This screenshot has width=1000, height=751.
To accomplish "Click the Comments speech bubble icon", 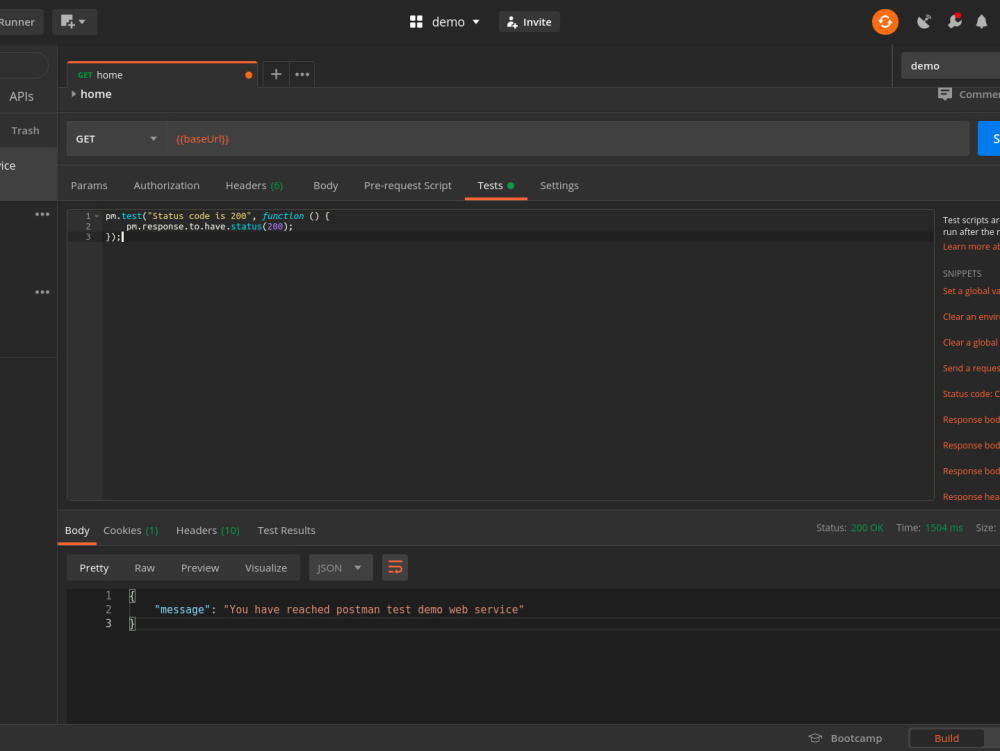I will (945, 94).
